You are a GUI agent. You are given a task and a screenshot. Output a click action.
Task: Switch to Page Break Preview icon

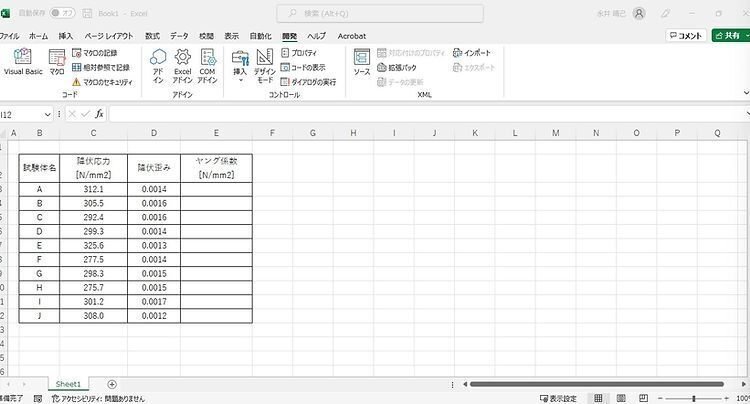point(643,398)
